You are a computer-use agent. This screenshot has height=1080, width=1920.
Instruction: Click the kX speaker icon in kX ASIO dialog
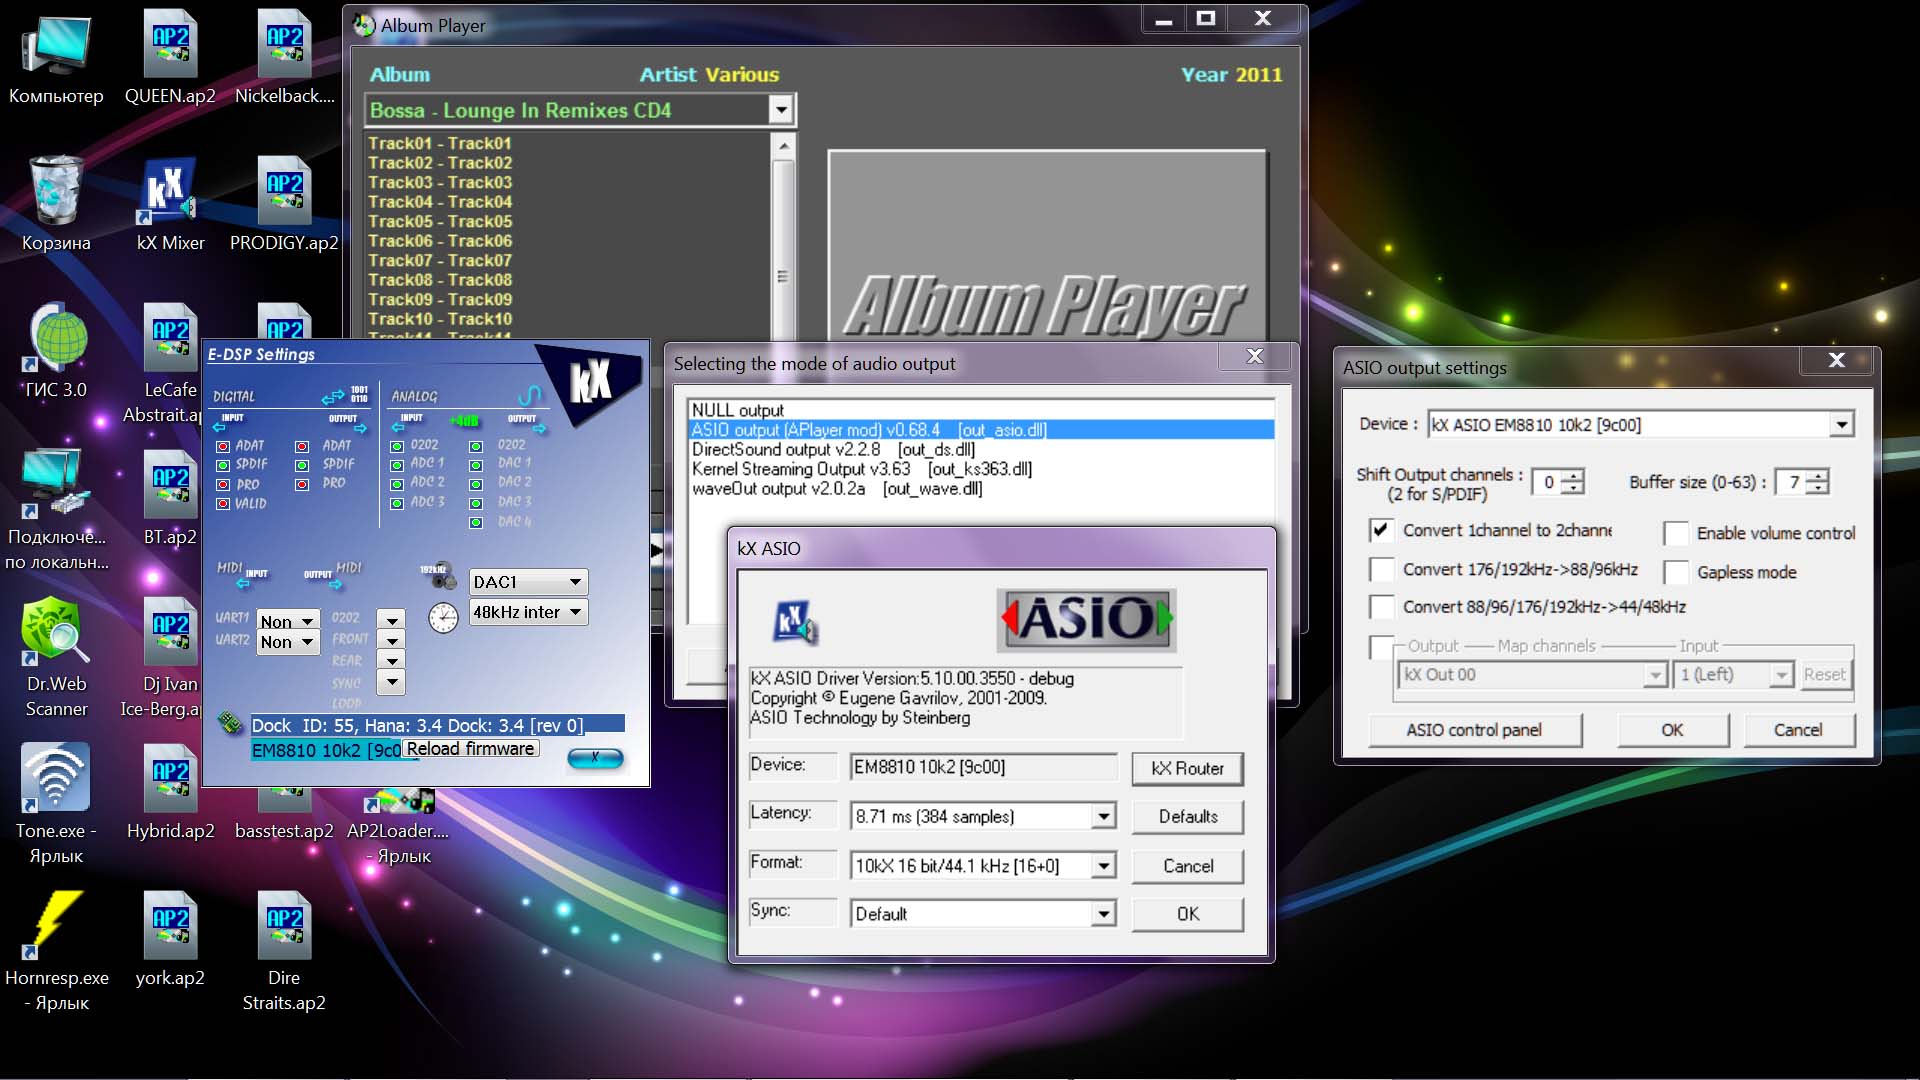(x=796, y=622)
